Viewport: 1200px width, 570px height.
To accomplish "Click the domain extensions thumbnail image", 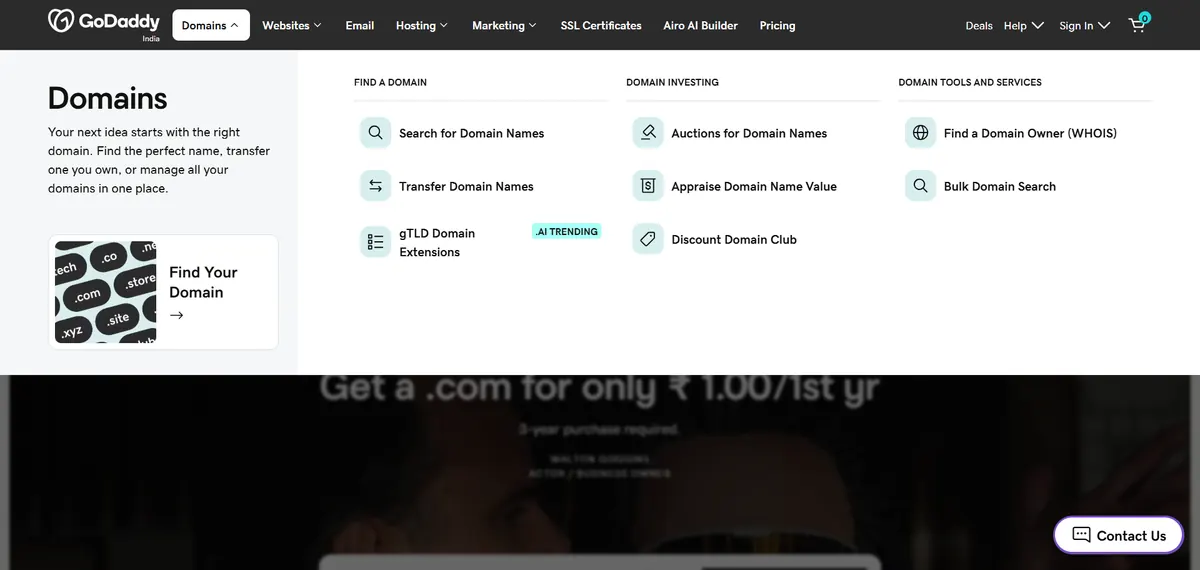I will pyautogui.click(x=105, y=292).
